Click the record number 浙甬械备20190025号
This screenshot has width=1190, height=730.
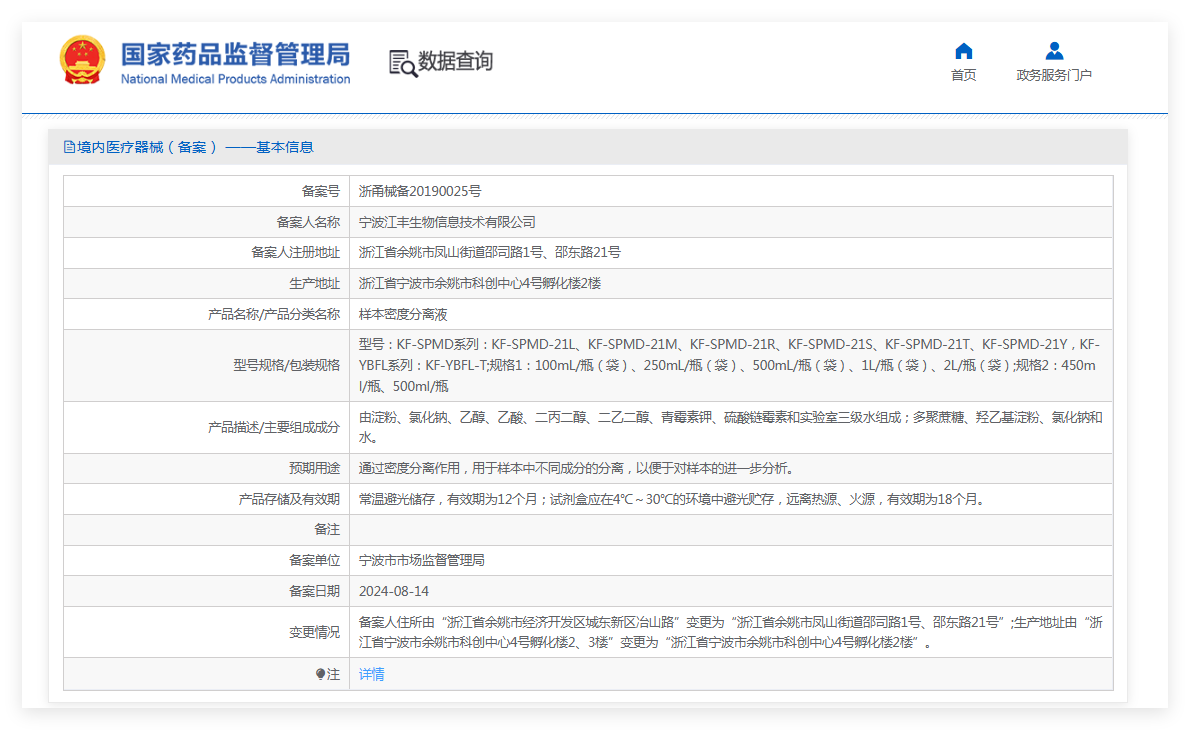pos(420,191)
